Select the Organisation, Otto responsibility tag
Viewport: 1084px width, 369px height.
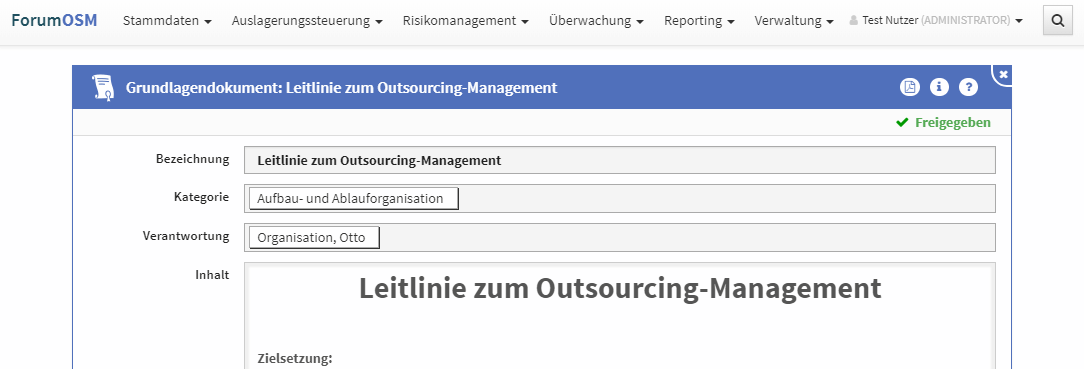pos(315,238)
